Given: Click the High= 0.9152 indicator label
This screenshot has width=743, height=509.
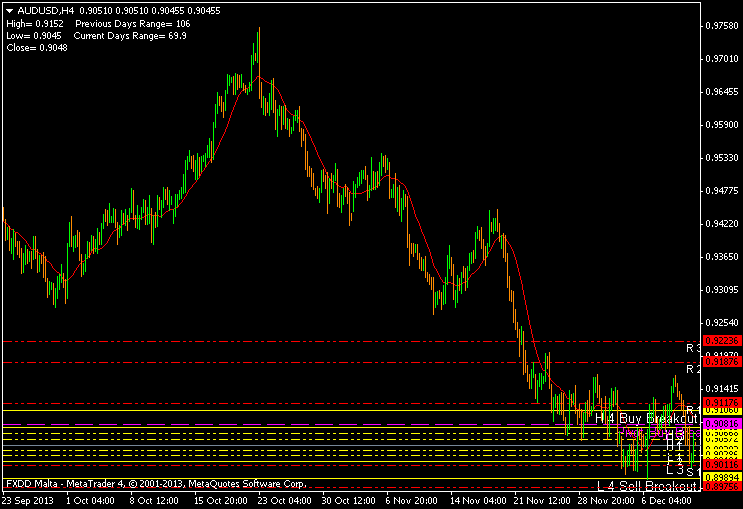Looking at the screenshot, I should tap(34, 23).
